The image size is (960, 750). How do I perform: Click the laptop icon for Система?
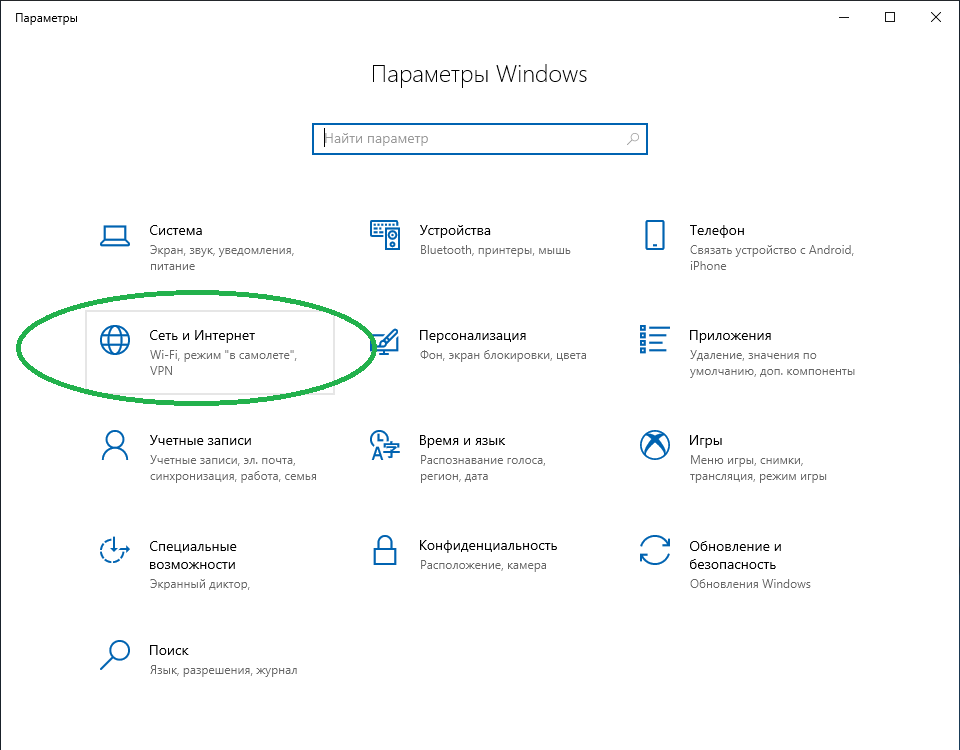pos(114,236)
